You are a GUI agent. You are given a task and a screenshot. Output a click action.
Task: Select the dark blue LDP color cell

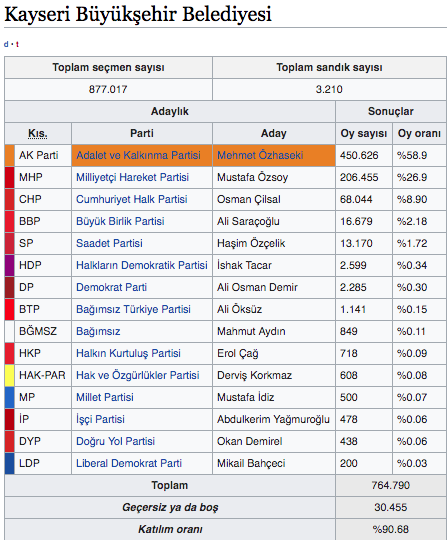(10, 464)
